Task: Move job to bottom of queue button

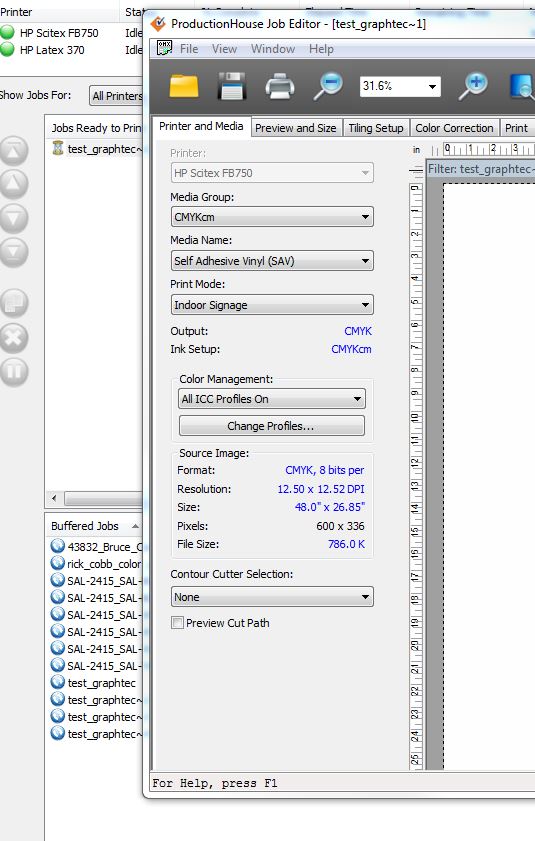Action: (x=13, y=252)
